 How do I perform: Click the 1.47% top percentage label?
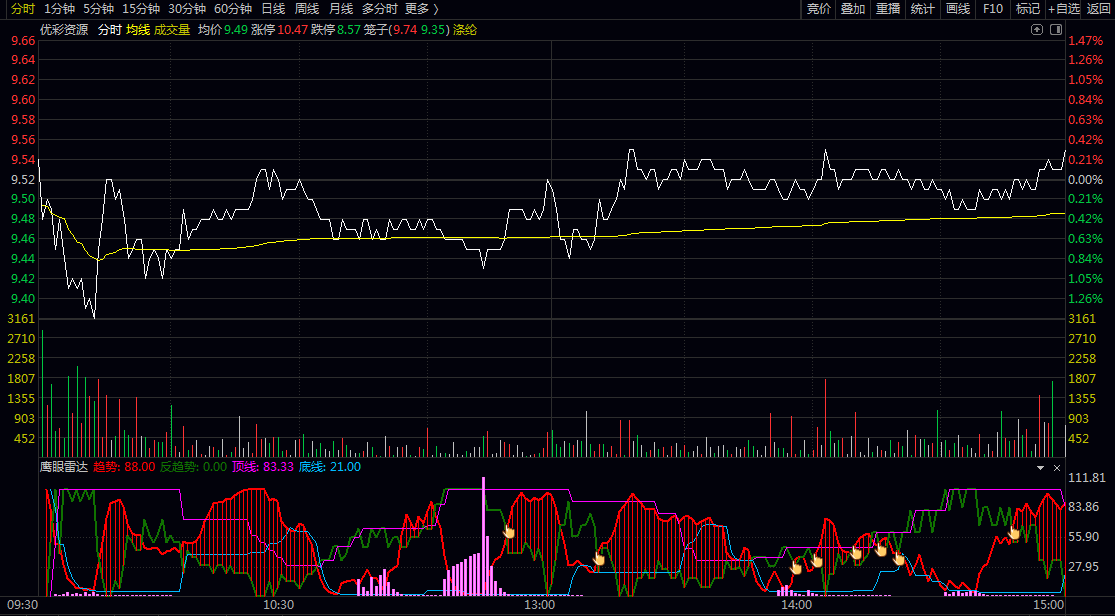[x=1086, y=41]
